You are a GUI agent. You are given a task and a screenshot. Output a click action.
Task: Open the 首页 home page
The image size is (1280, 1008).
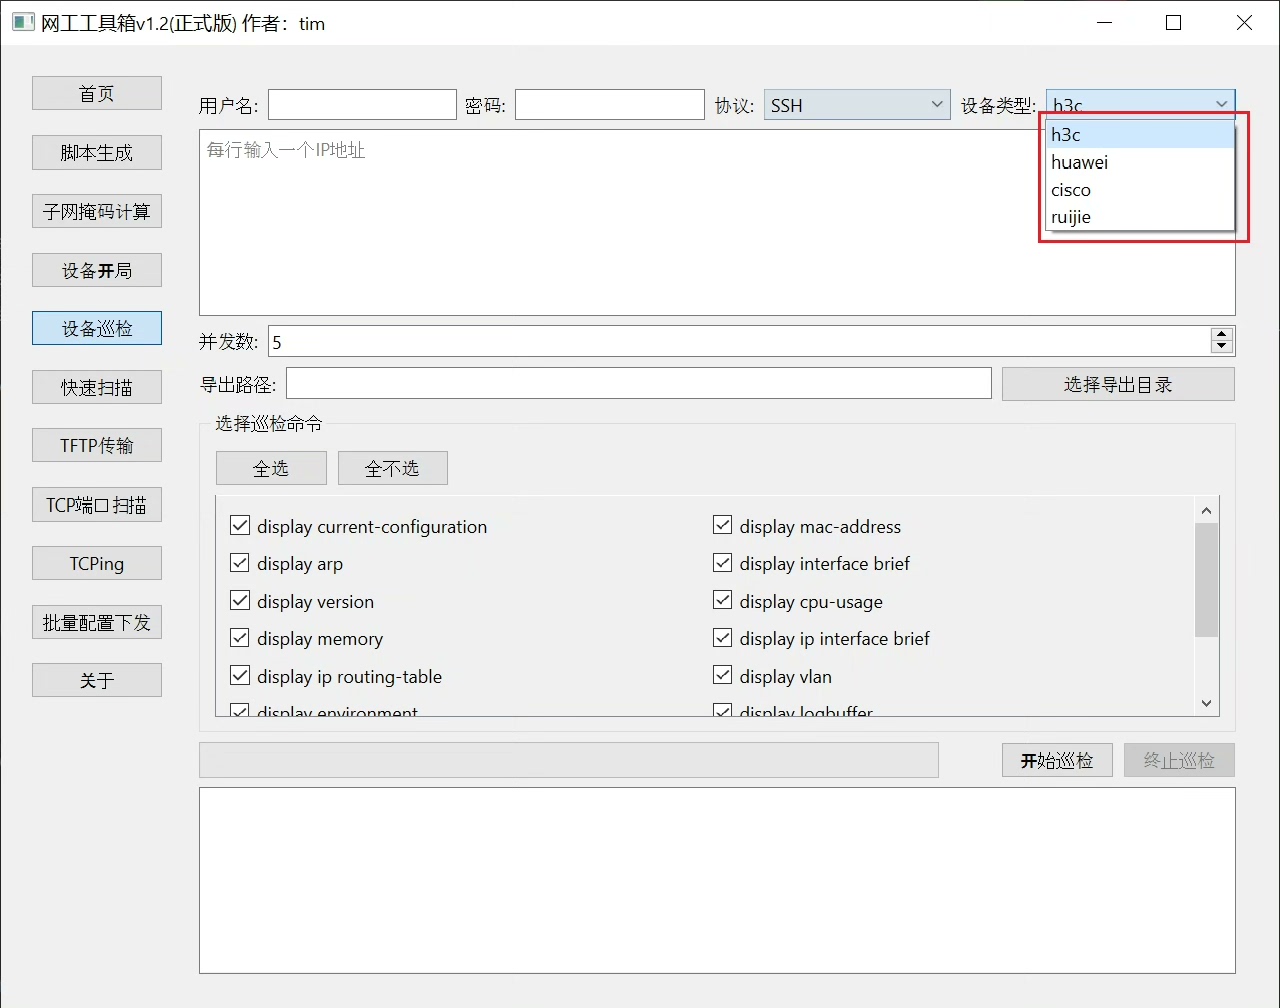pyautogui.click(x=97, y=93)
